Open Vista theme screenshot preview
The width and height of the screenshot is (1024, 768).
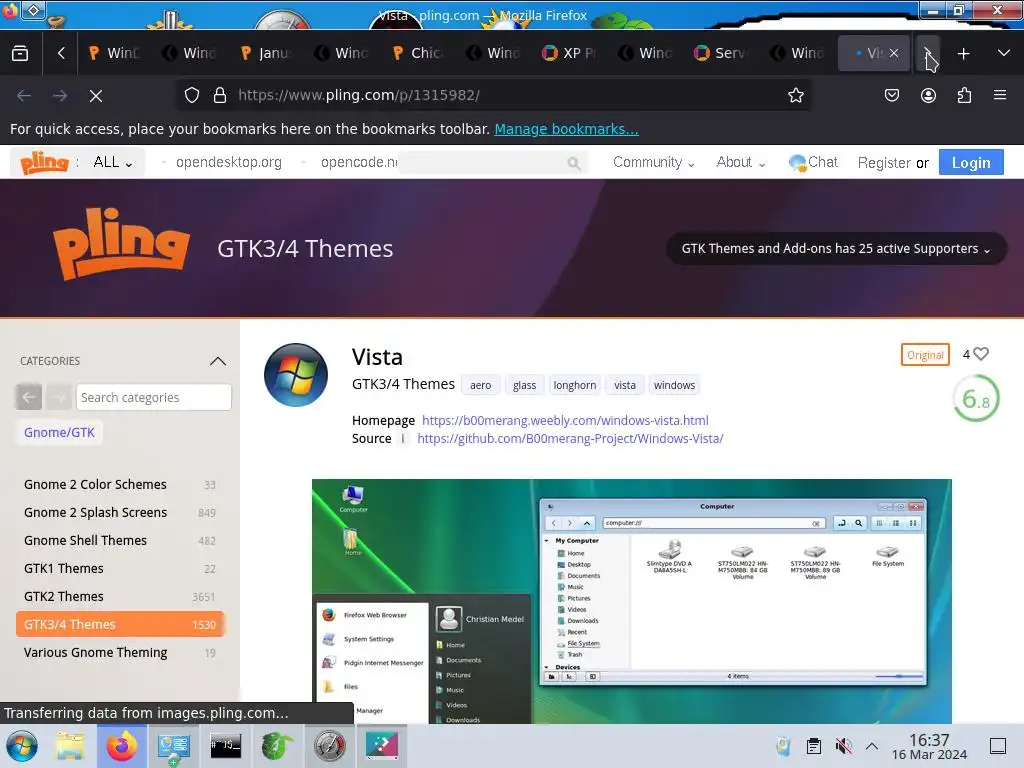pyautogui.click(x=632, y=601)
